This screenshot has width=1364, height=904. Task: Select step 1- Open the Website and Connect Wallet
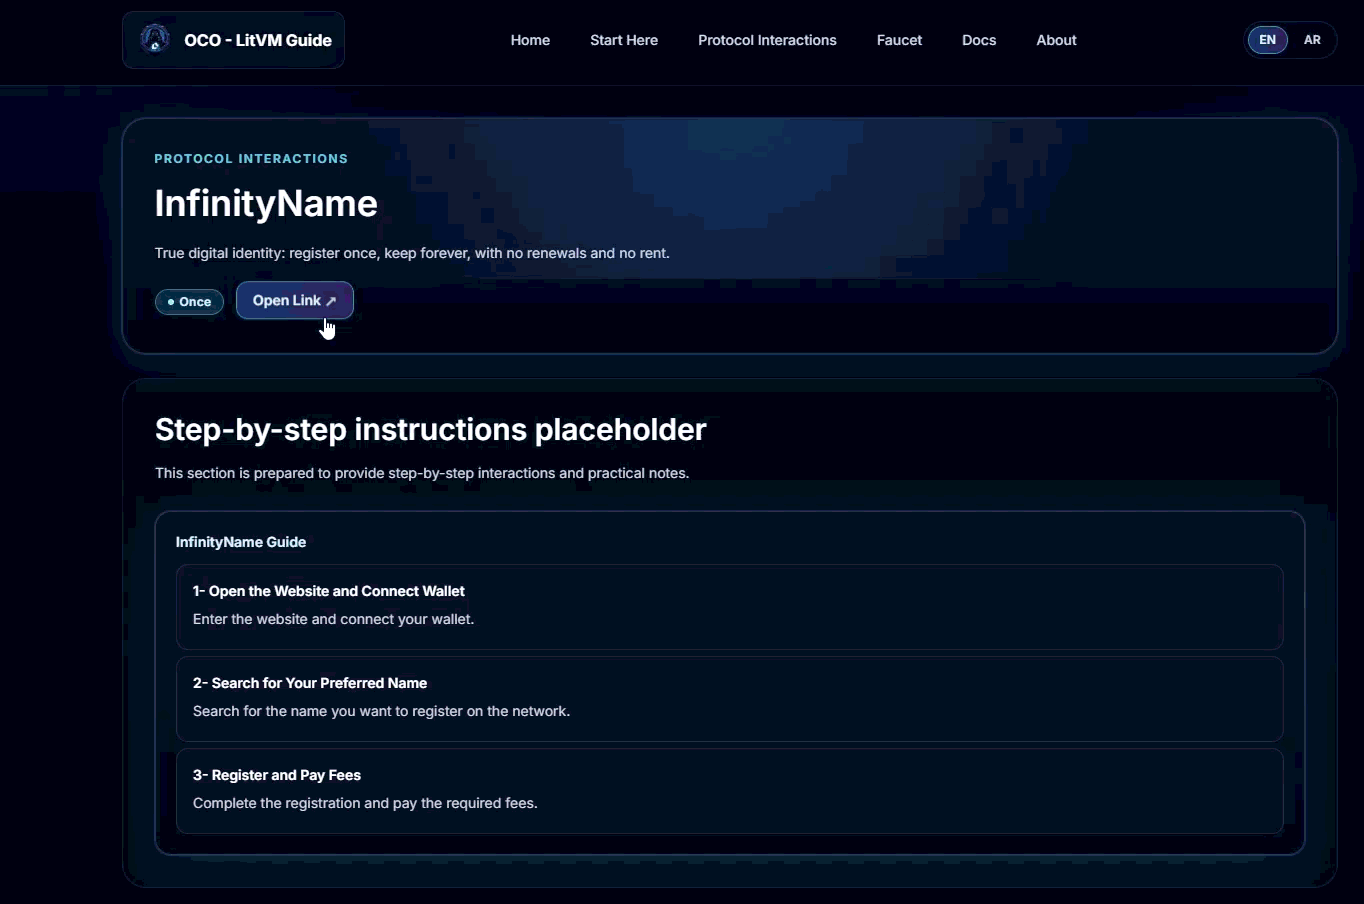(728, 607)
